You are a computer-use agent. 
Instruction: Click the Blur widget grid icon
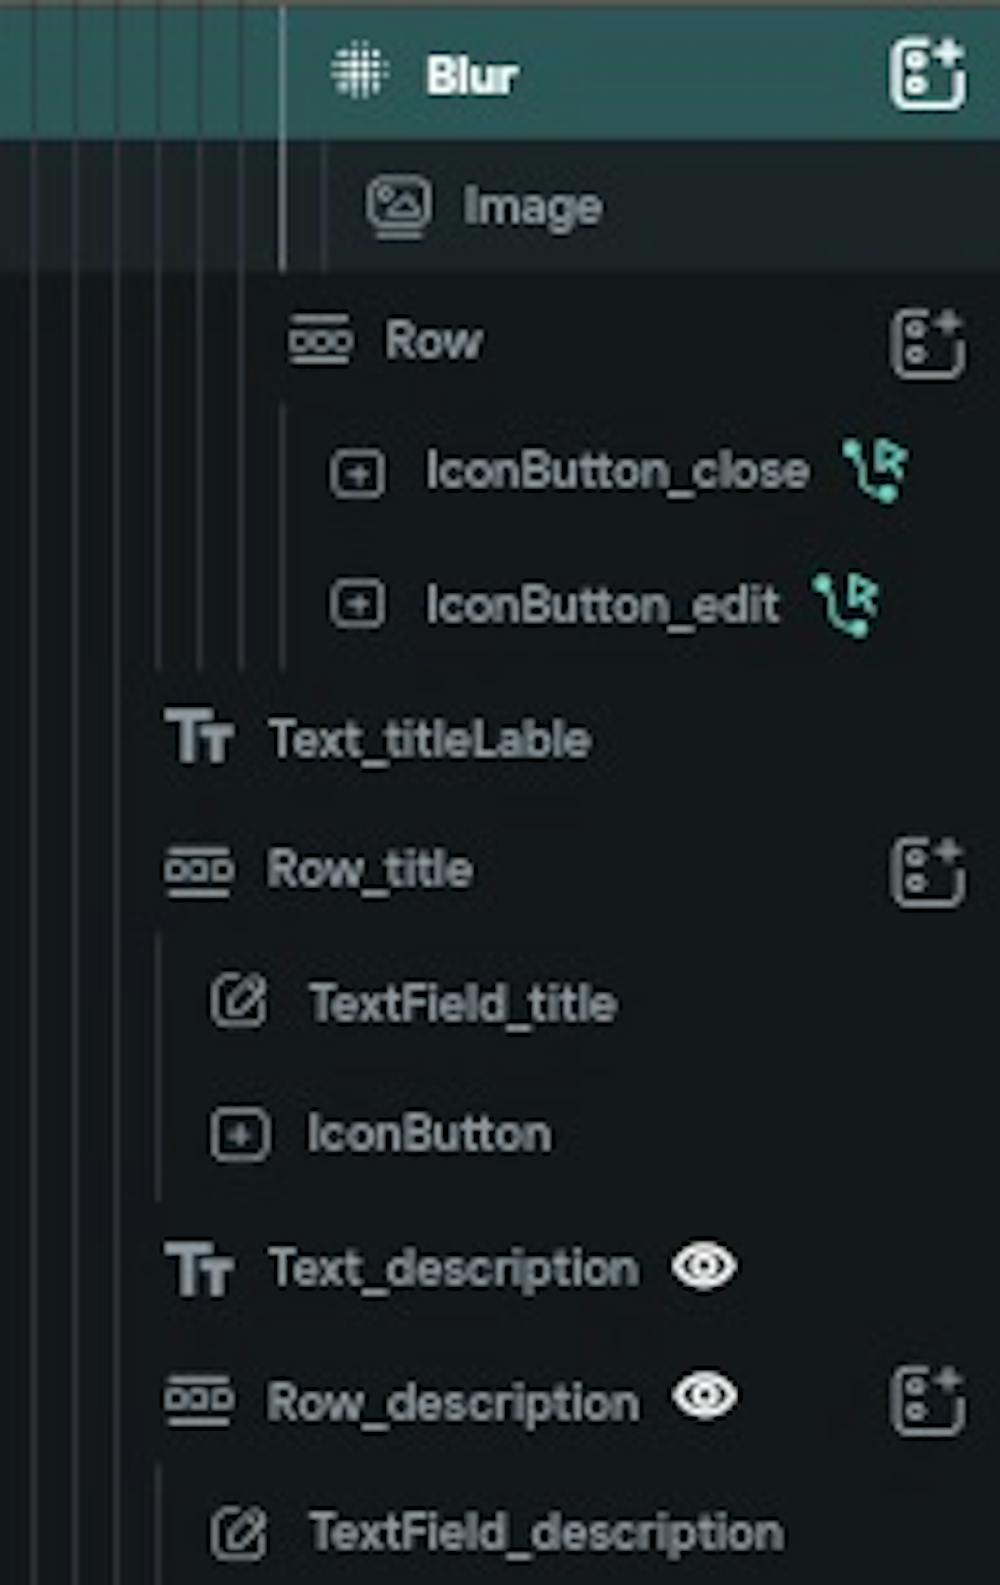(x=359, y=71)
